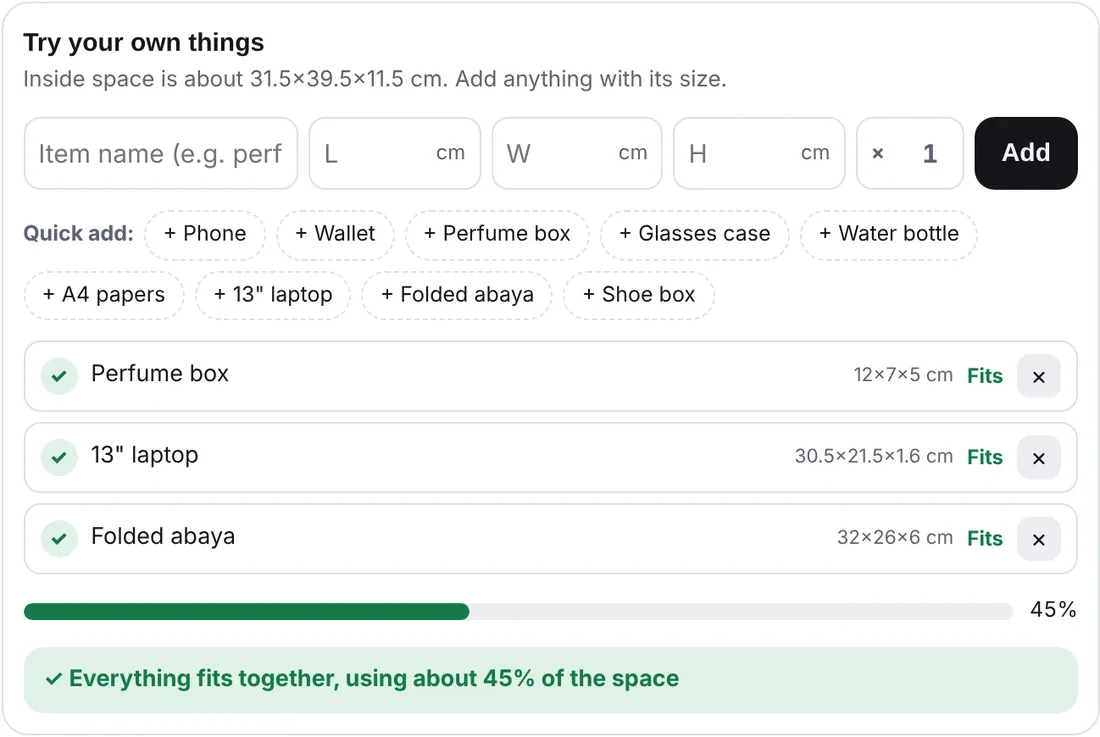
Task: Quick add A4 papers
Action: coord(104,295)
